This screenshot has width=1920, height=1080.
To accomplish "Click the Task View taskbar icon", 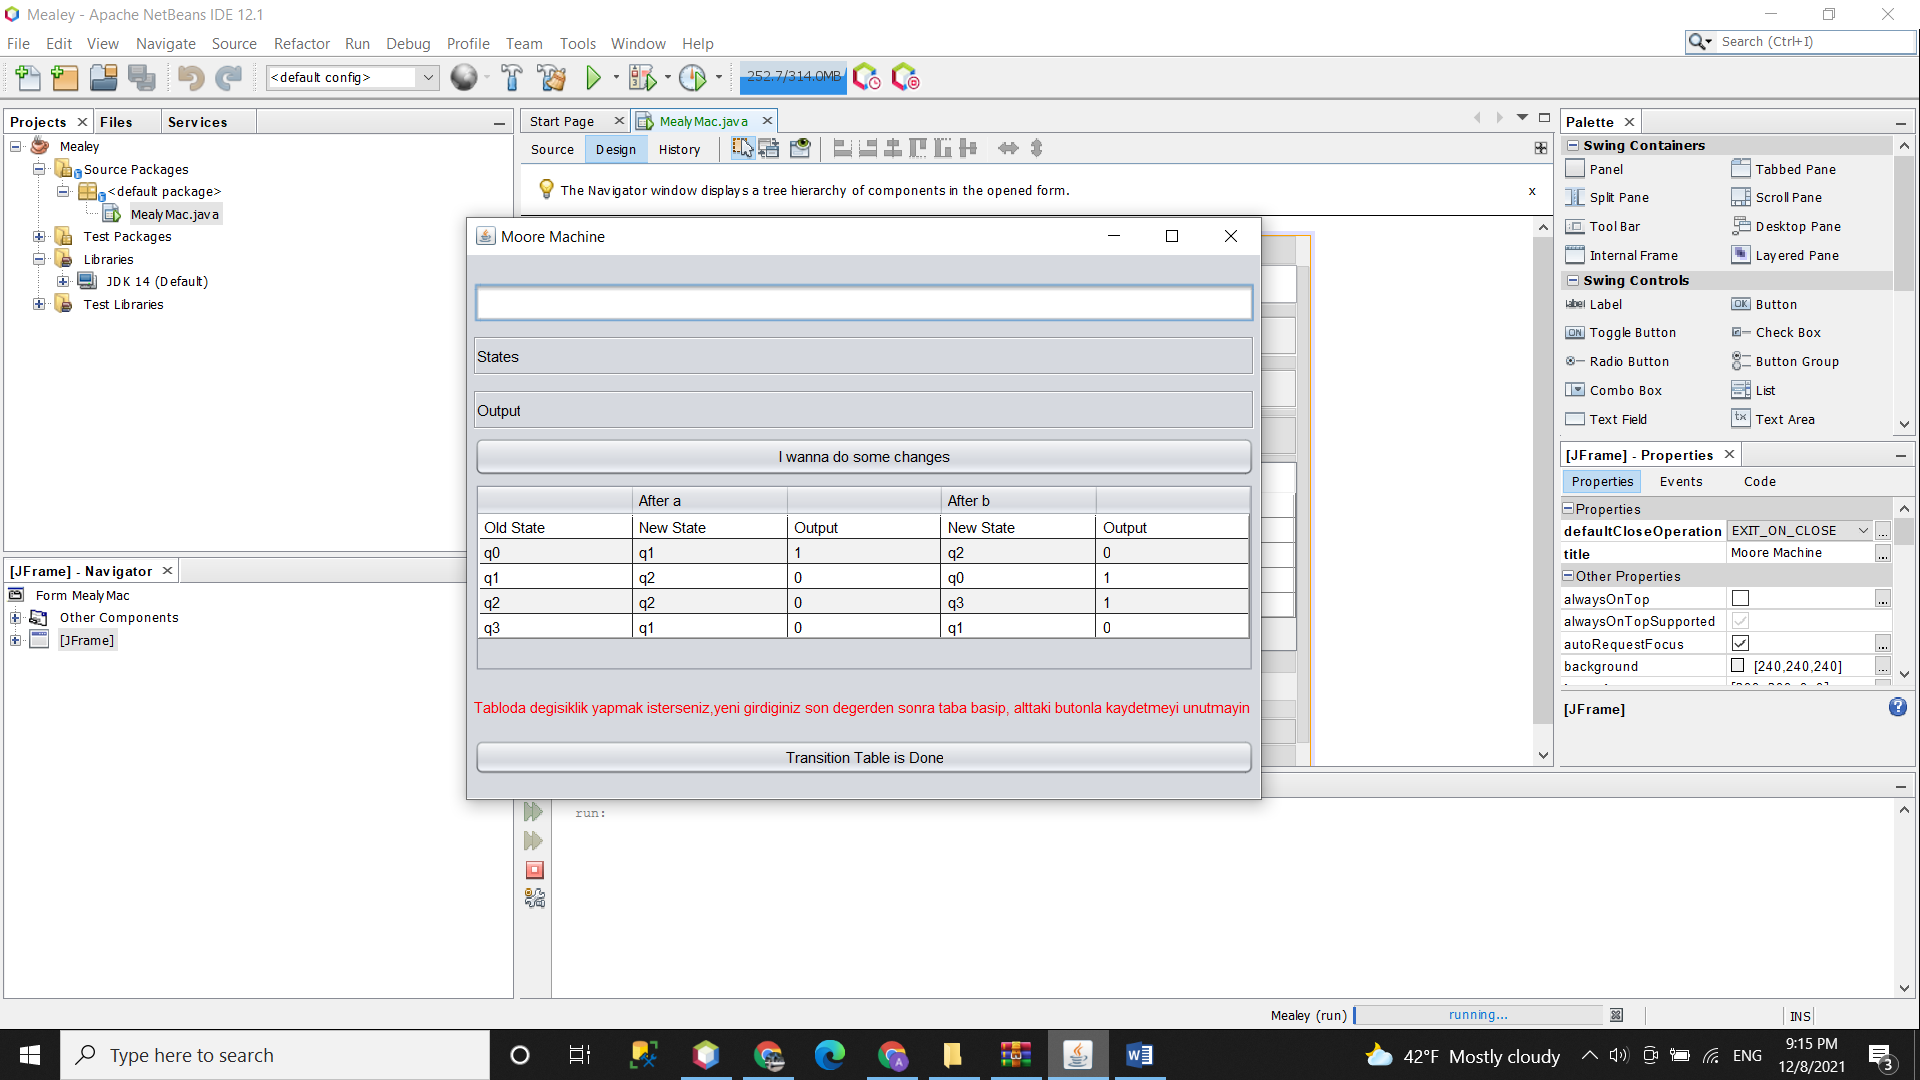I will (x=580, y=1055).
